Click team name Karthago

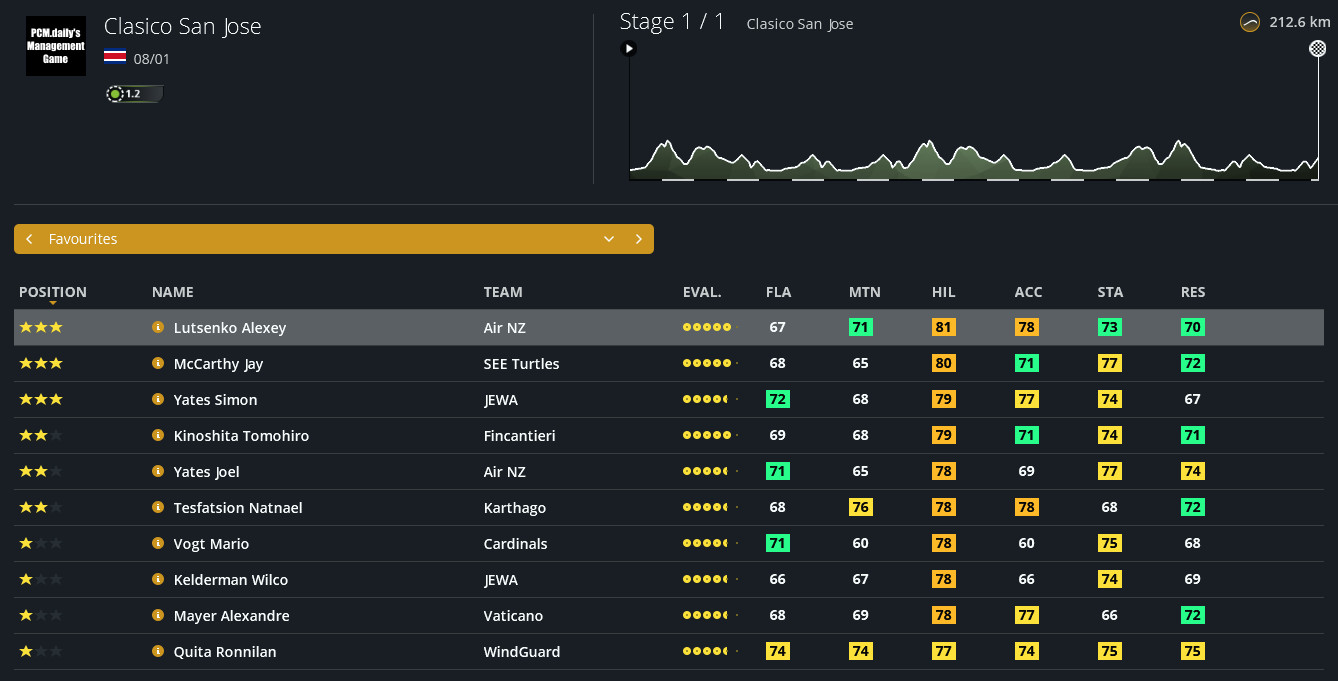click(x=515, y=508)
